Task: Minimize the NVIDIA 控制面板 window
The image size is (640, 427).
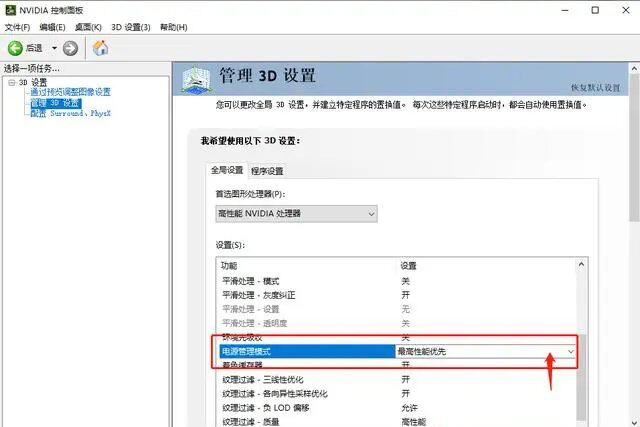Action: point(565,10)
